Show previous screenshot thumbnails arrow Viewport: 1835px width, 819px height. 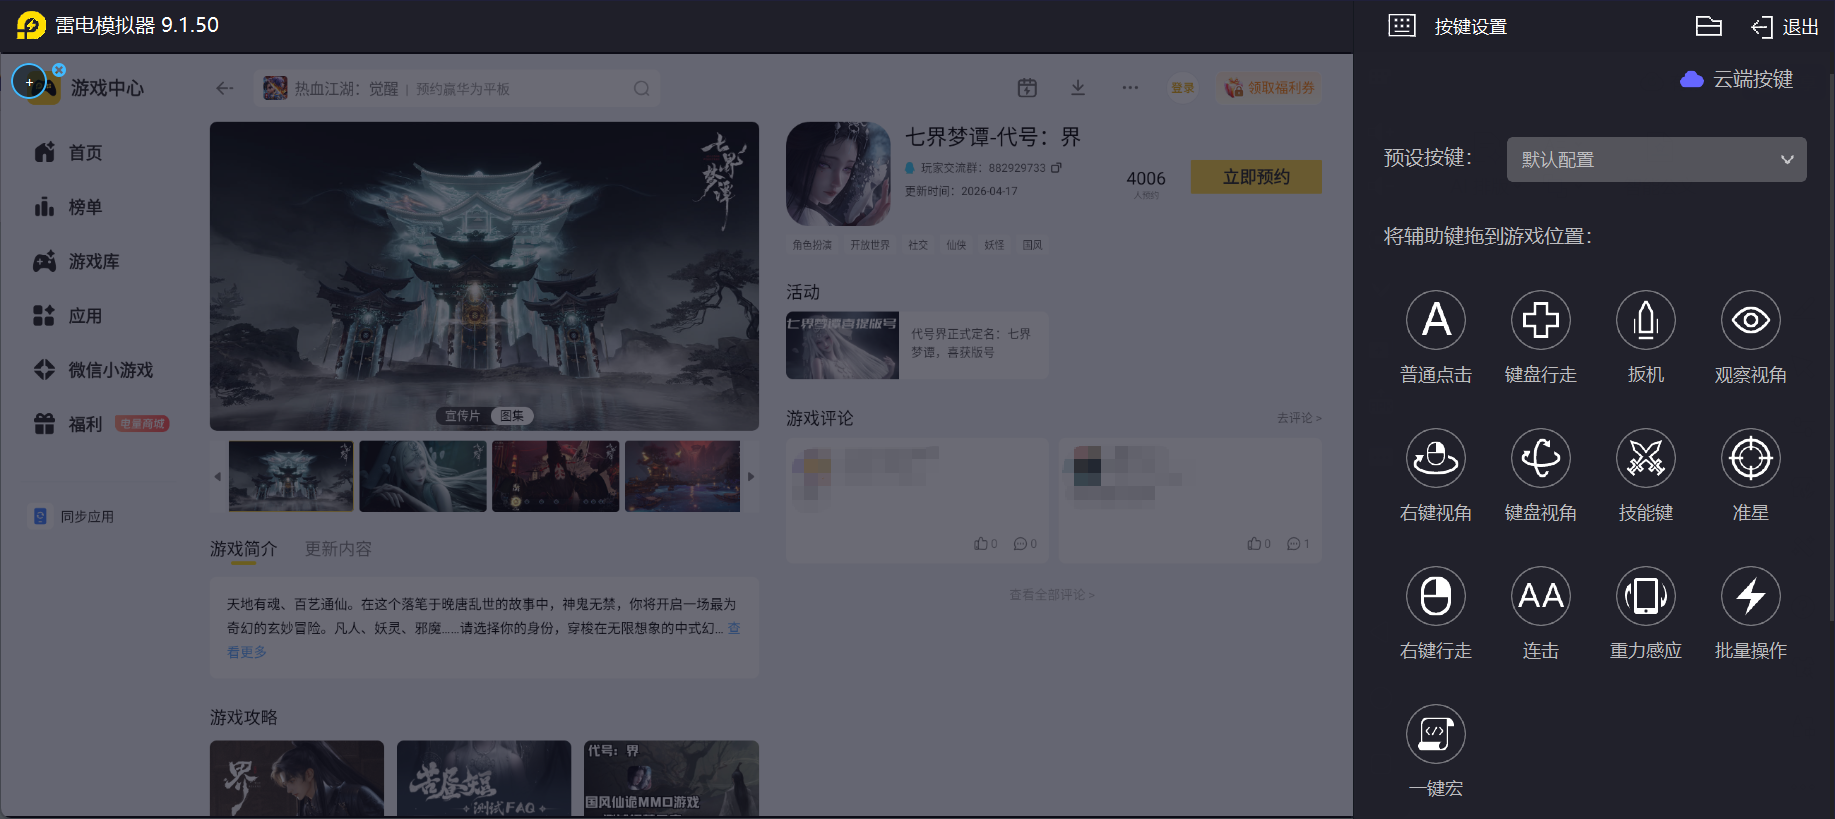(218, 477)
